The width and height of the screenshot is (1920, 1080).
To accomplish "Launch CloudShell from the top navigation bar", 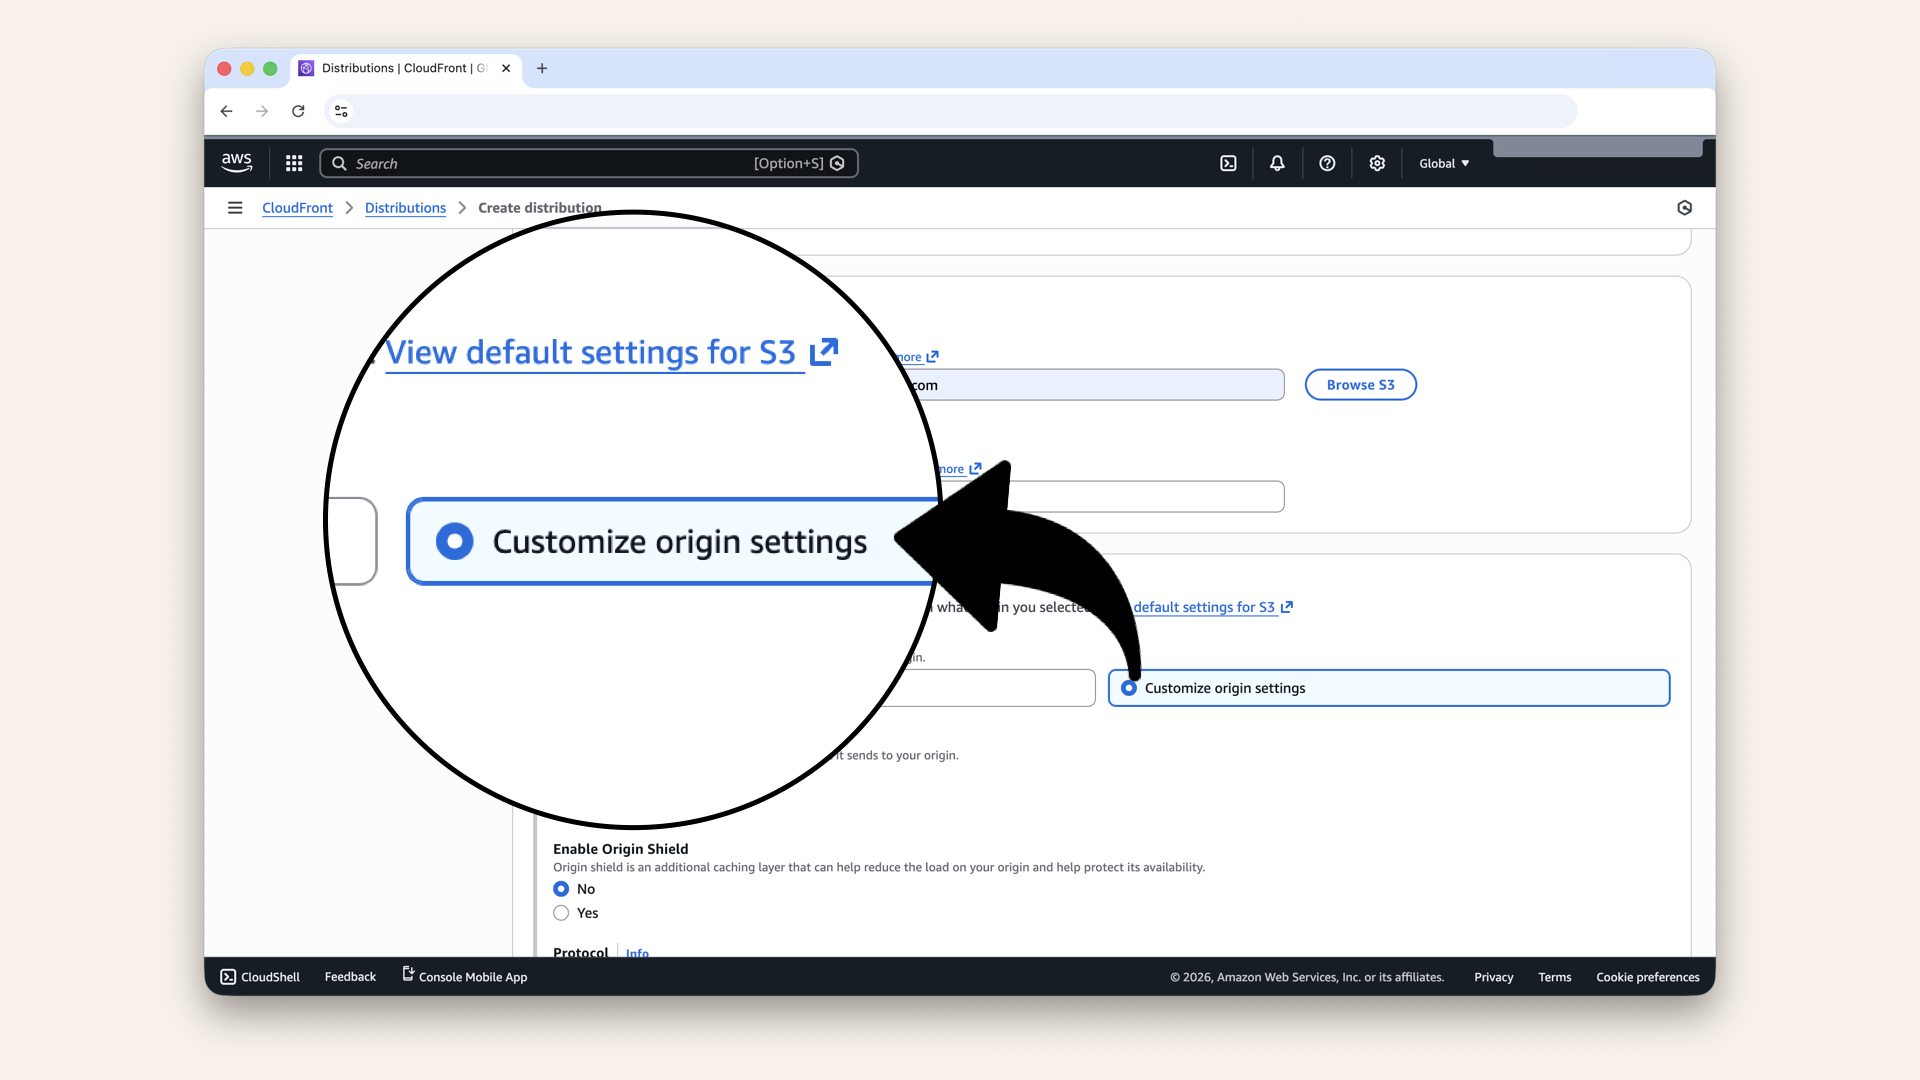I will pos(1228,162).
